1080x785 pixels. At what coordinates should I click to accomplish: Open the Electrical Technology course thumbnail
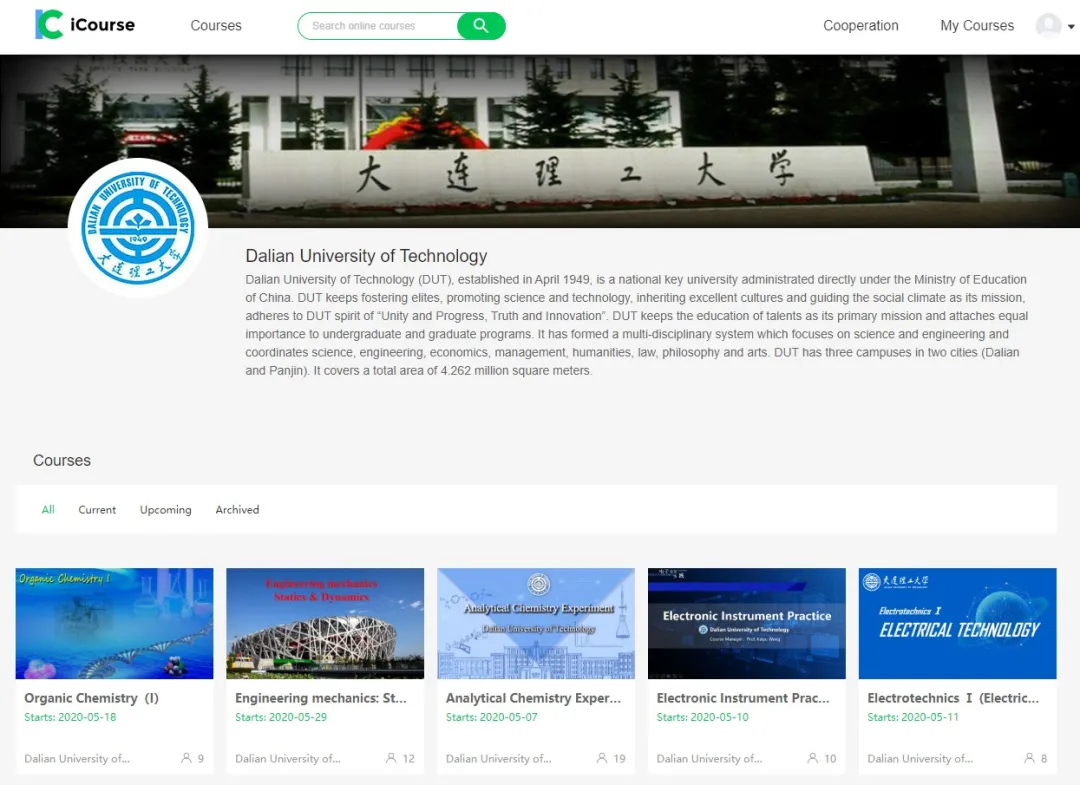click(x=957, y=623)
